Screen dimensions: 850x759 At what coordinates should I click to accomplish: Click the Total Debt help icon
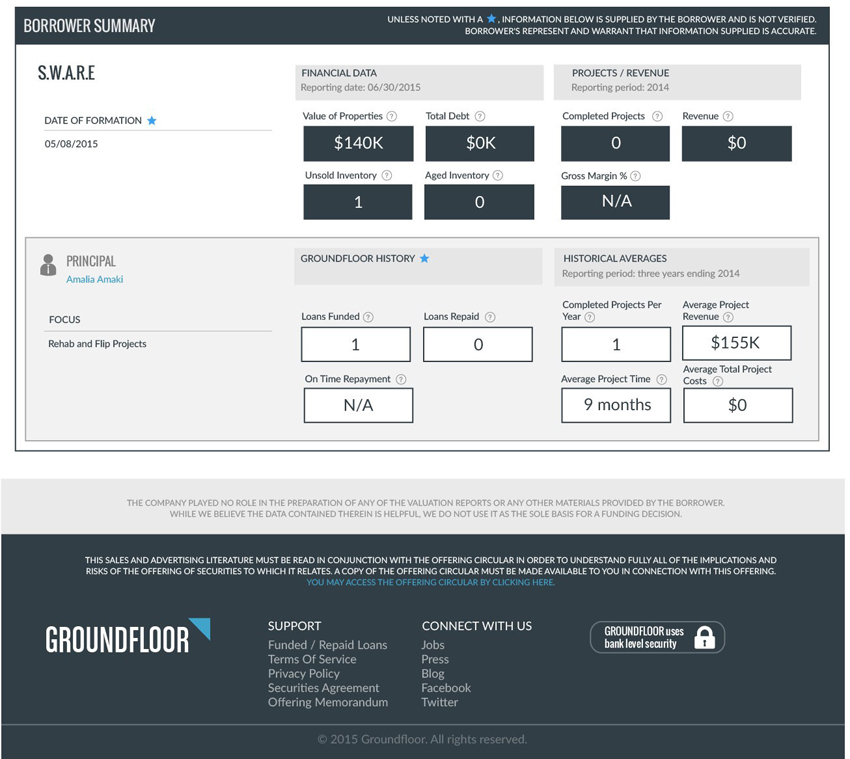click(480, 116)
